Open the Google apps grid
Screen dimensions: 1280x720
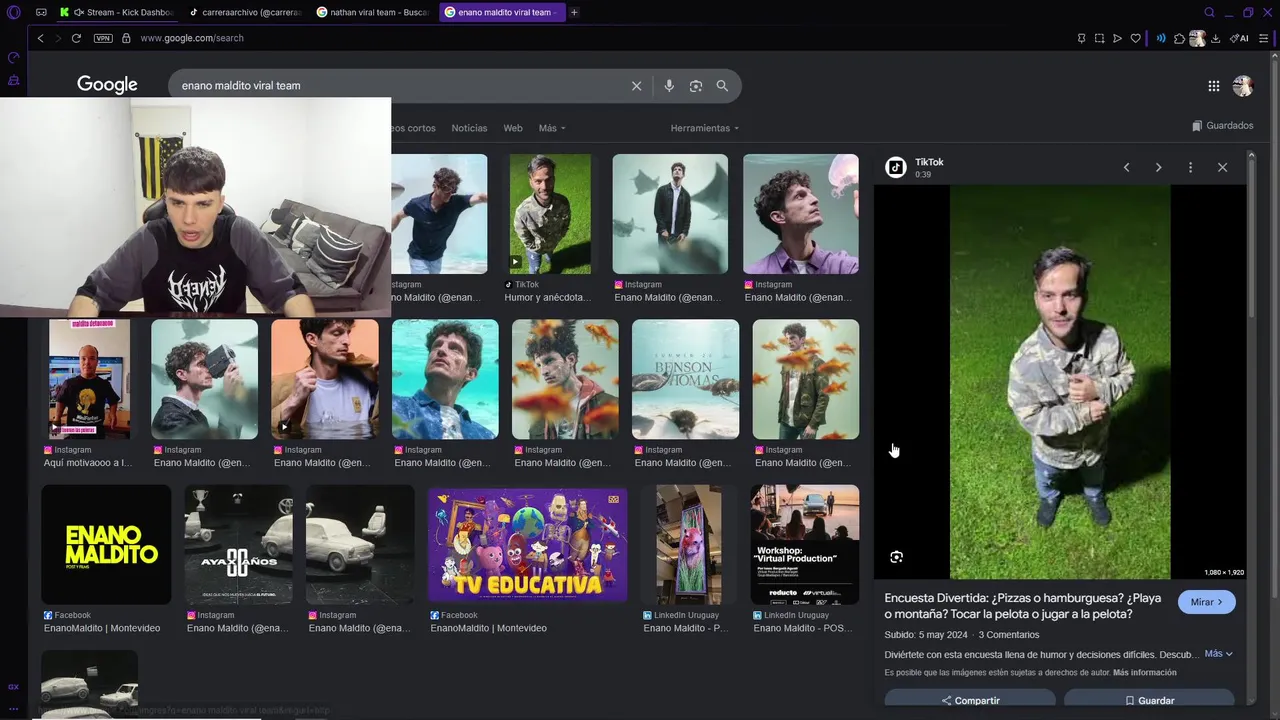click(1213, 86)
